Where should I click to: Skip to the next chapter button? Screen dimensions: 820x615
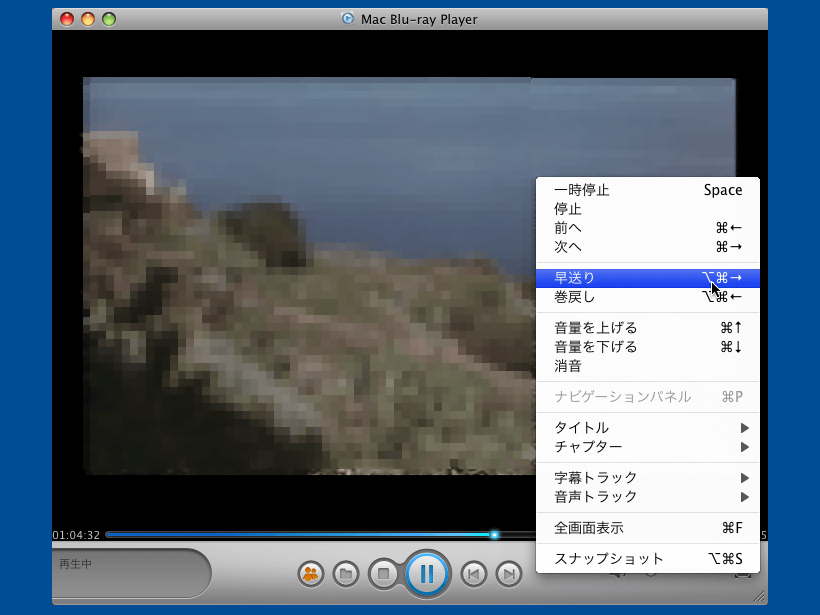(x=509, y=574)
